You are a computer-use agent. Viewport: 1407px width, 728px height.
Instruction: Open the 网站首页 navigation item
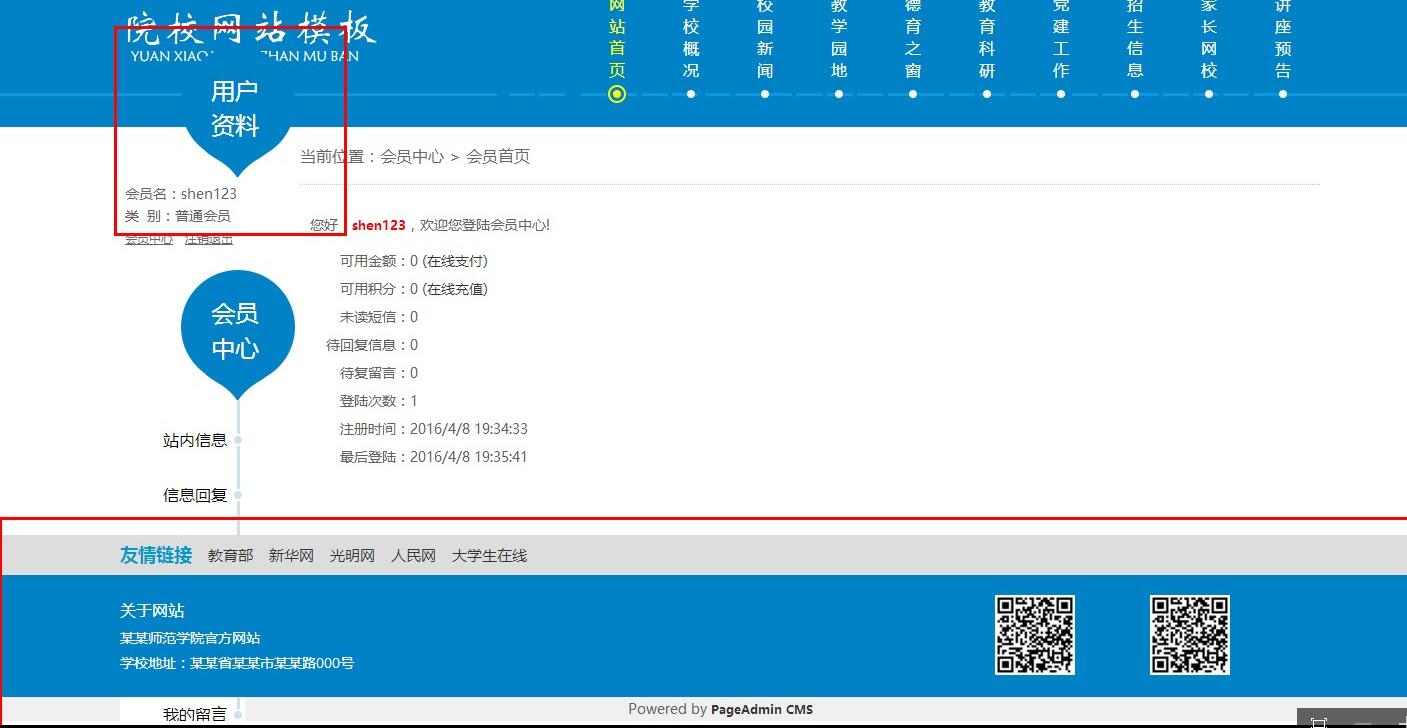(x=617, y=40)
